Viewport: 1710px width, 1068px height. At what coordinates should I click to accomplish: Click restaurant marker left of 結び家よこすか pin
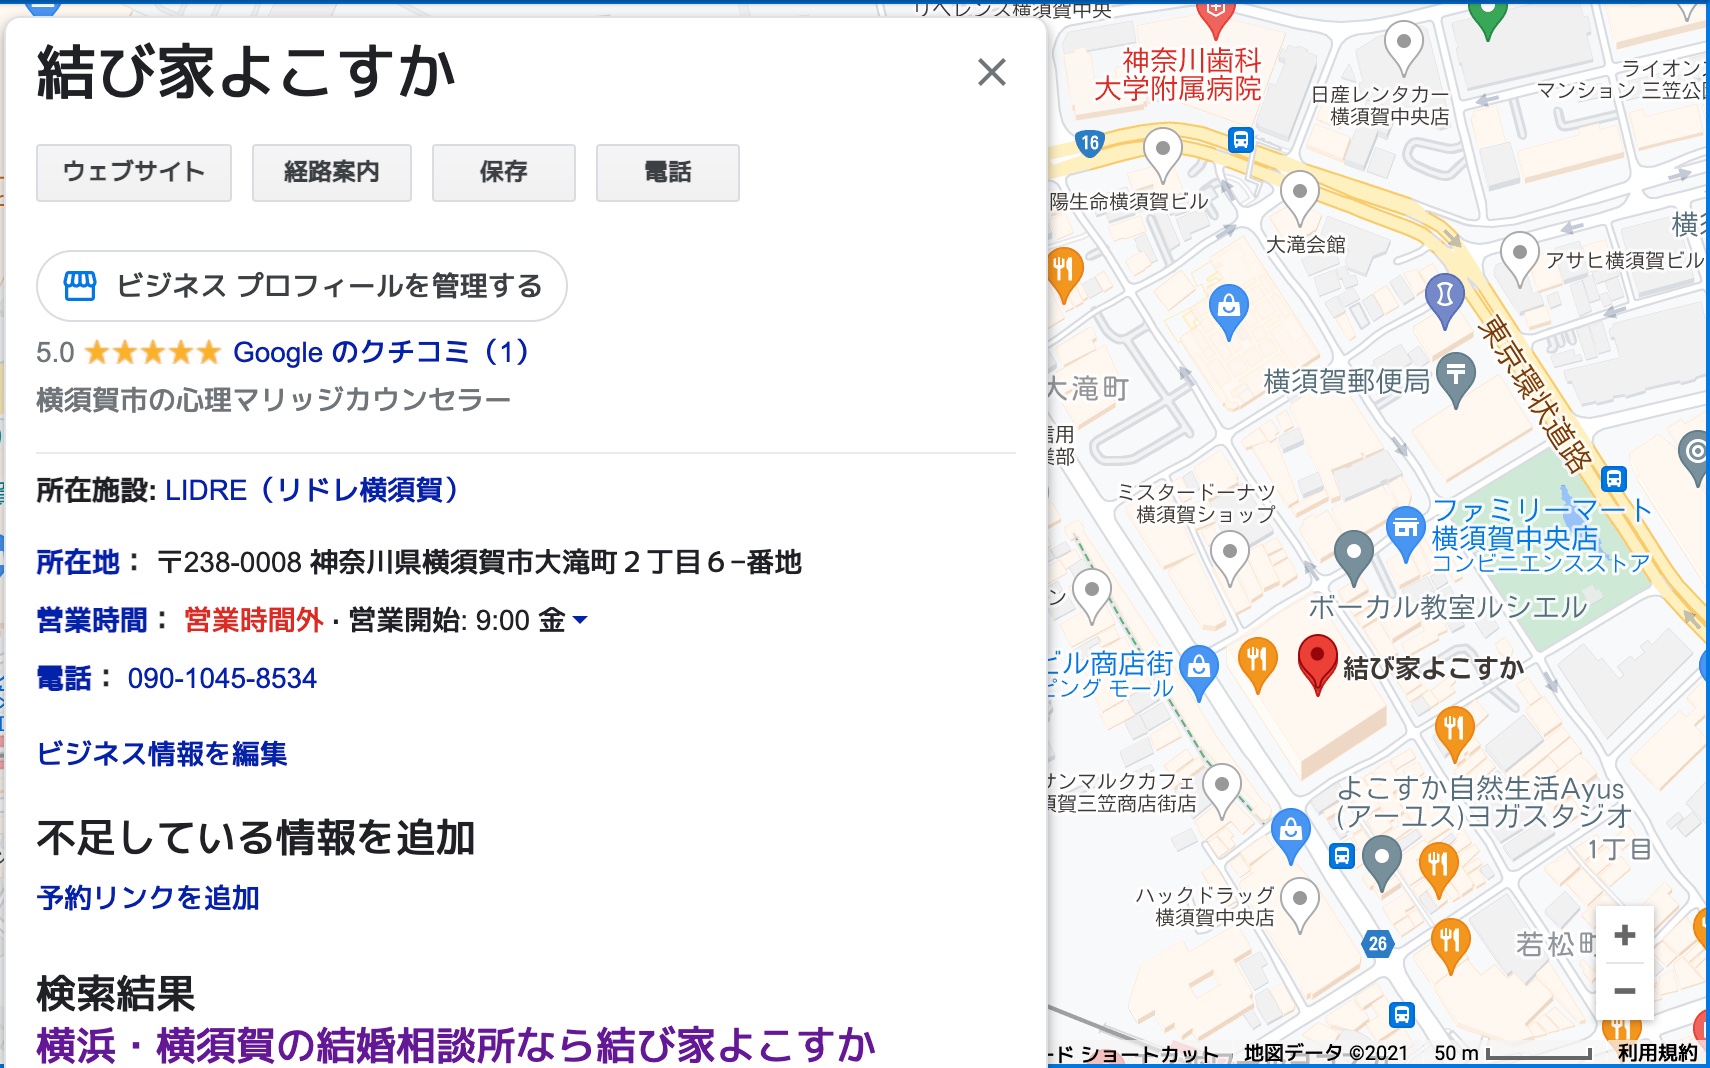pos(1257,663)
